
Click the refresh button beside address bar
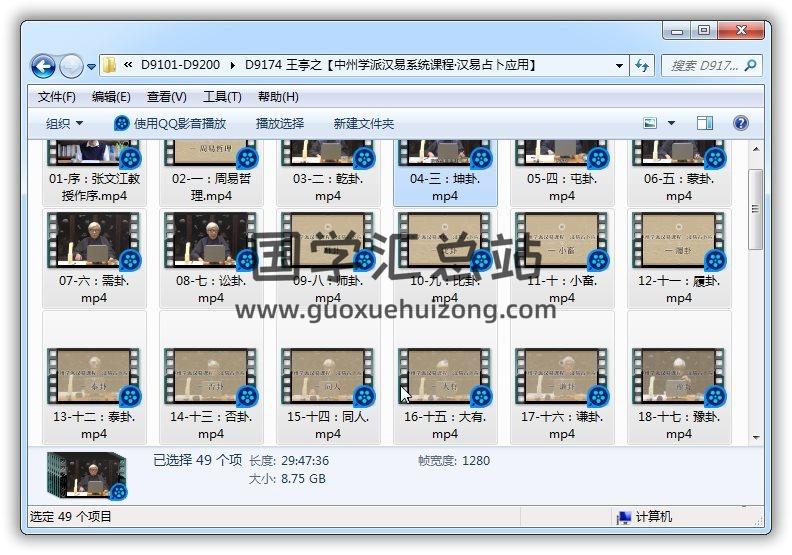click(642, 66)
